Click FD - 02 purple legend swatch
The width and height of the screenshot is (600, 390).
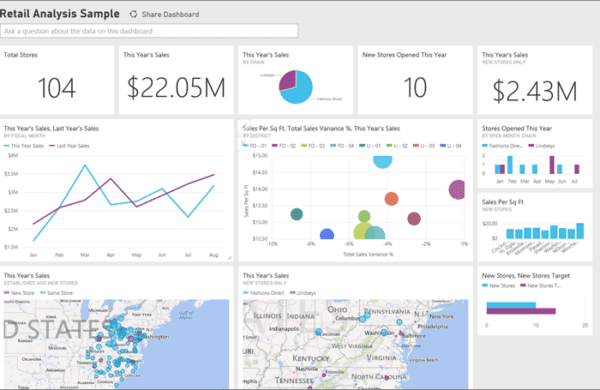[x=274, y=146]
